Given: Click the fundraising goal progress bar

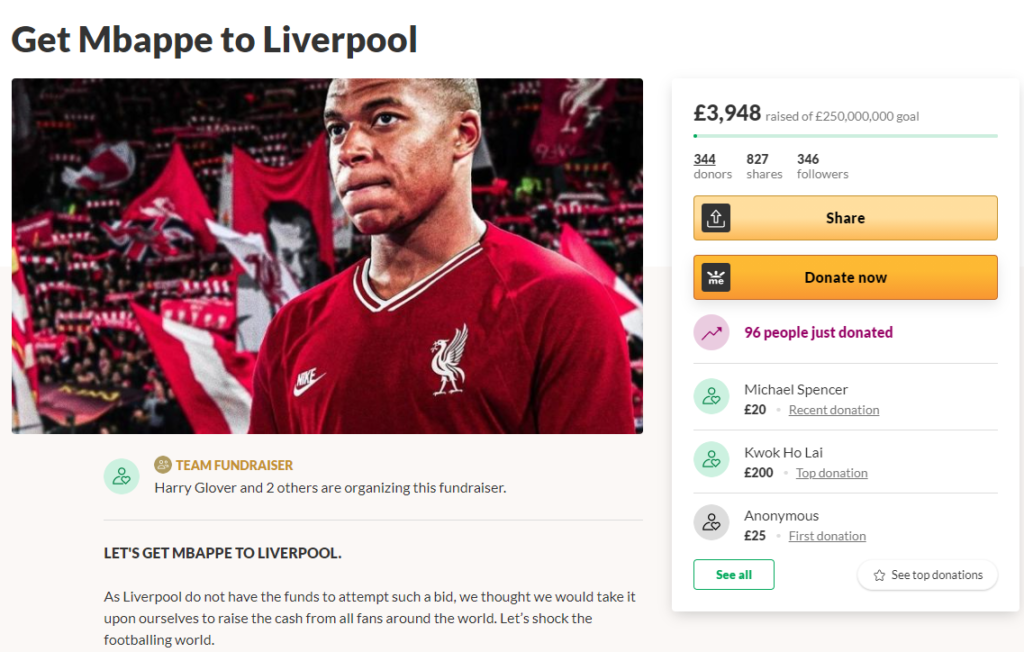Looking at the screenshot, I should tap(845, 135).
